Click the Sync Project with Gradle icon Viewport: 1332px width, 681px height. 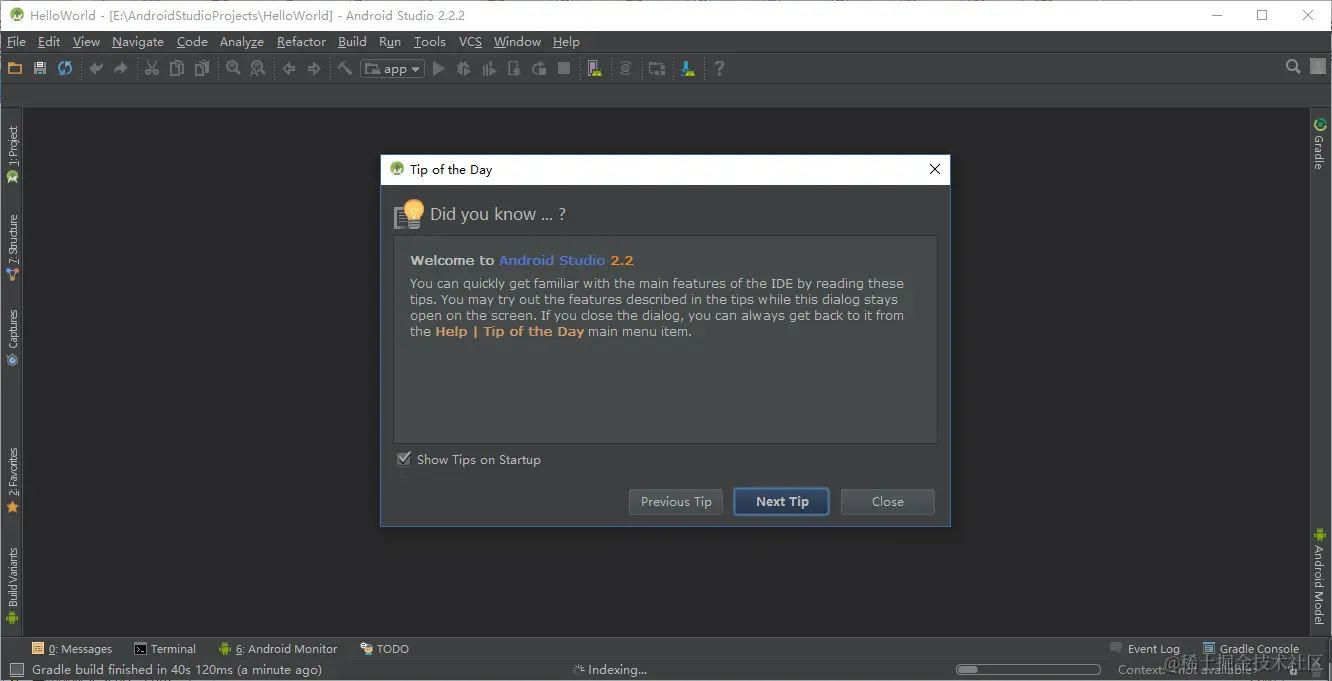pyautogui.click(x=626, y=68)
